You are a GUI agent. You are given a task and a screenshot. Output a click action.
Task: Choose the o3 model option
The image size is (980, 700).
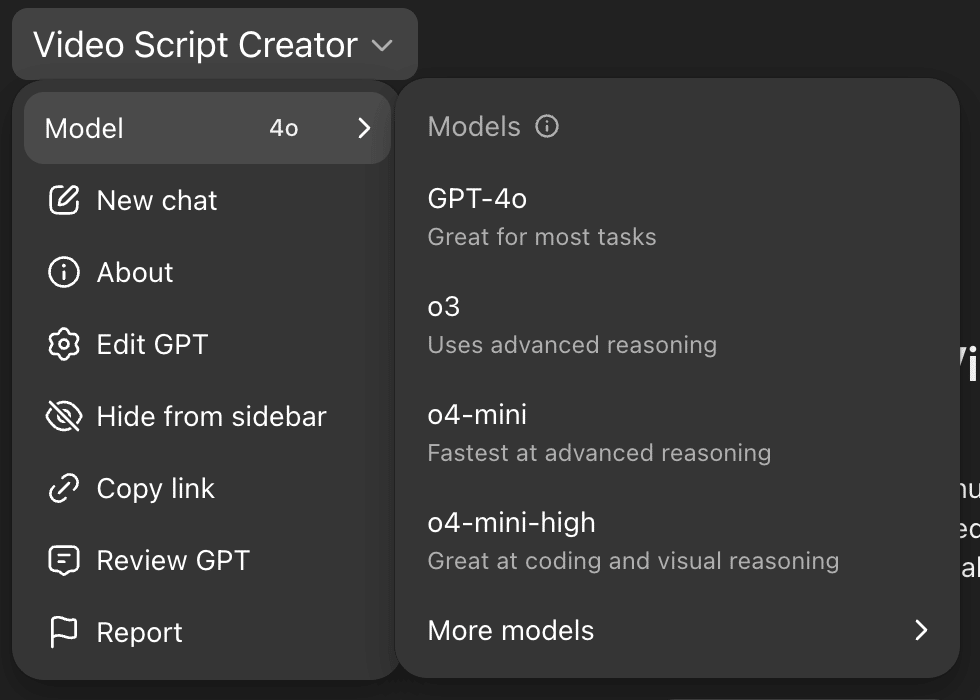[678, 325]
